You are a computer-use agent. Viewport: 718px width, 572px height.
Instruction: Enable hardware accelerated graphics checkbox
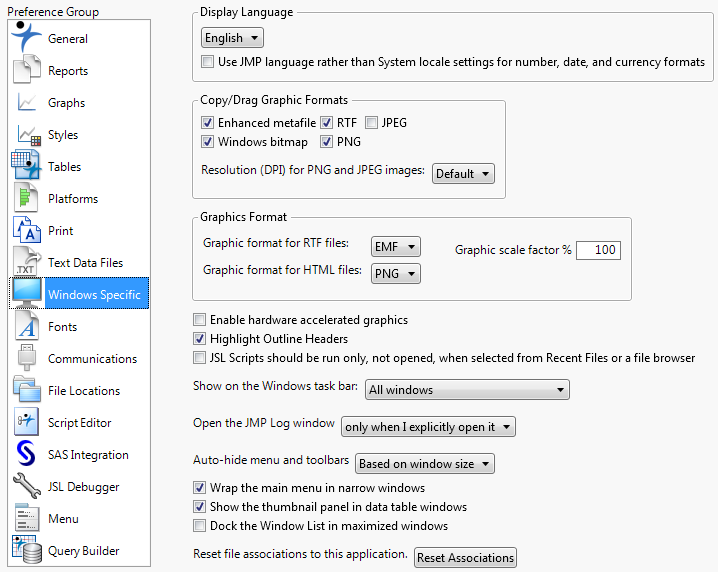click(x=200, y=320)
